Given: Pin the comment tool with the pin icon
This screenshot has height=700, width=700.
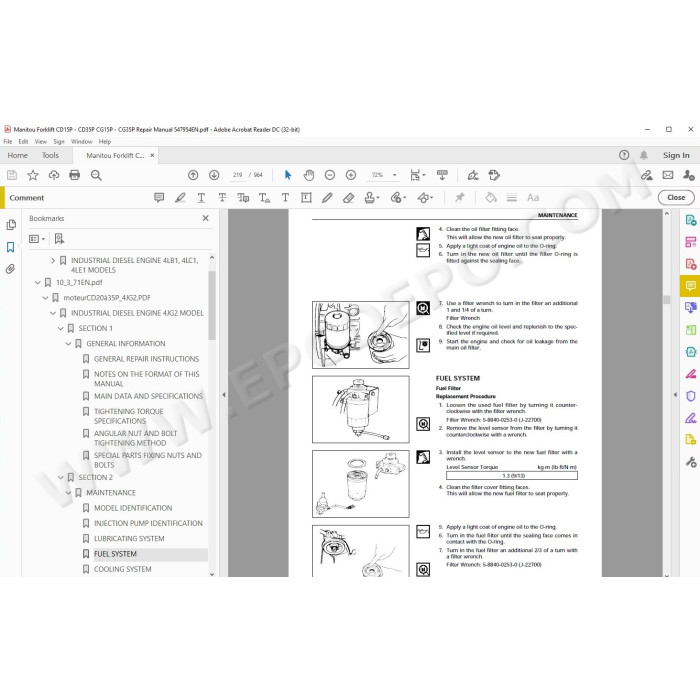Looking at the screenshot, I should coord(459,197).
